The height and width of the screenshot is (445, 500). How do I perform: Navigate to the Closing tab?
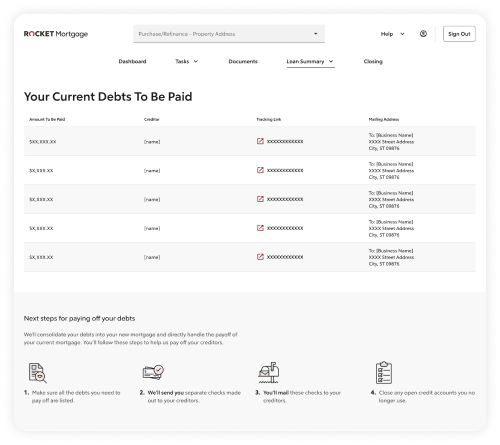[373, 61]
